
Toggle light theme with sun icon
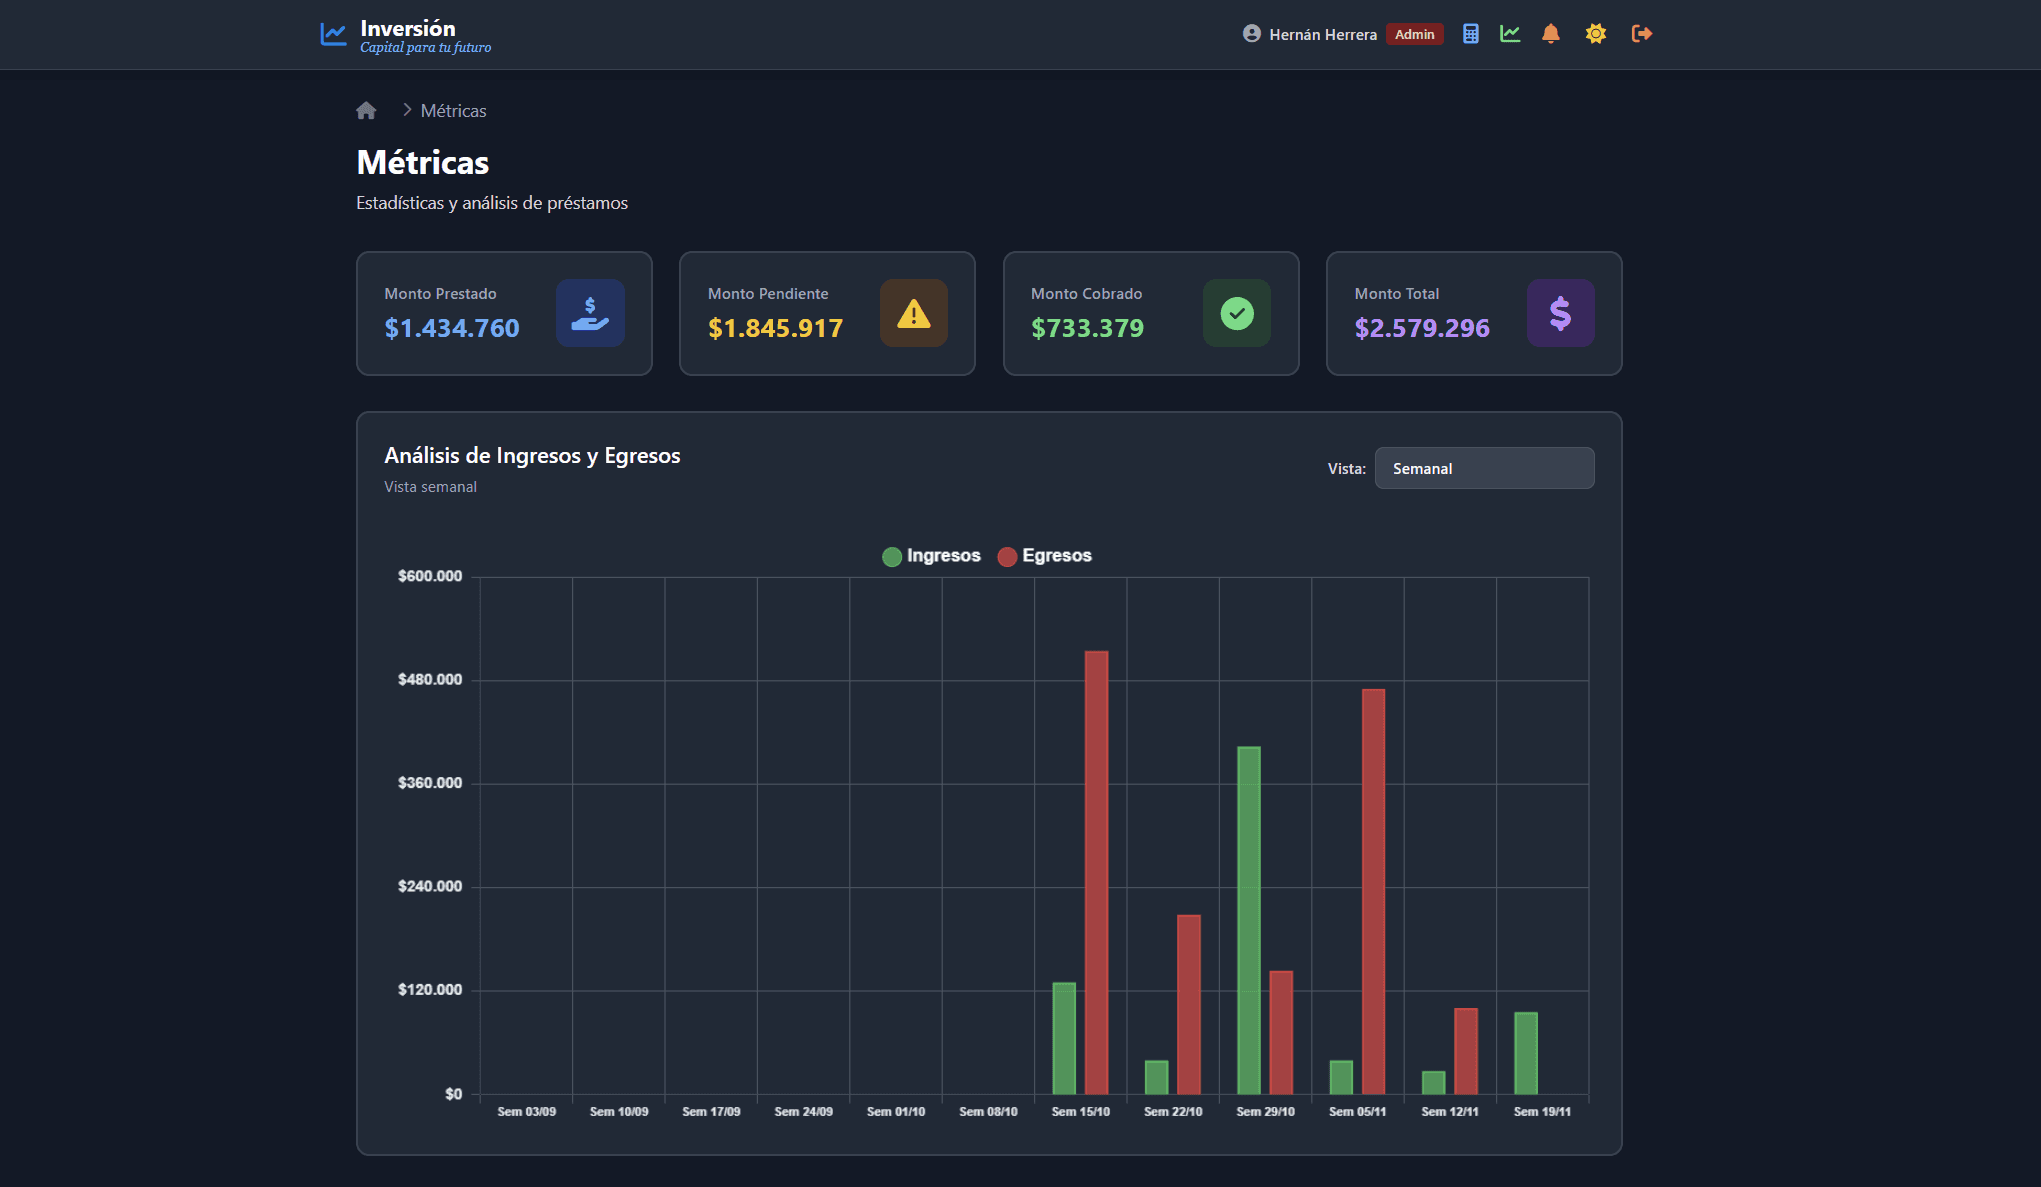click(x=1596, y=34)
